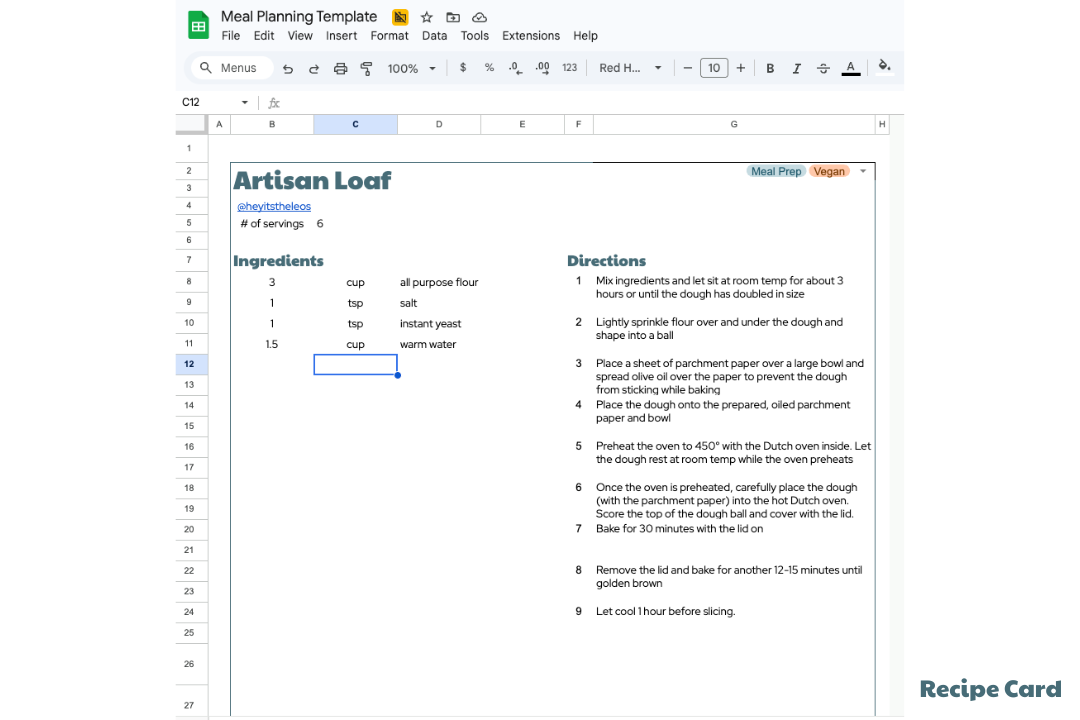This screenshot has width=1080, height=720.
Task: Print the spreadsheet
Action: 340,68
